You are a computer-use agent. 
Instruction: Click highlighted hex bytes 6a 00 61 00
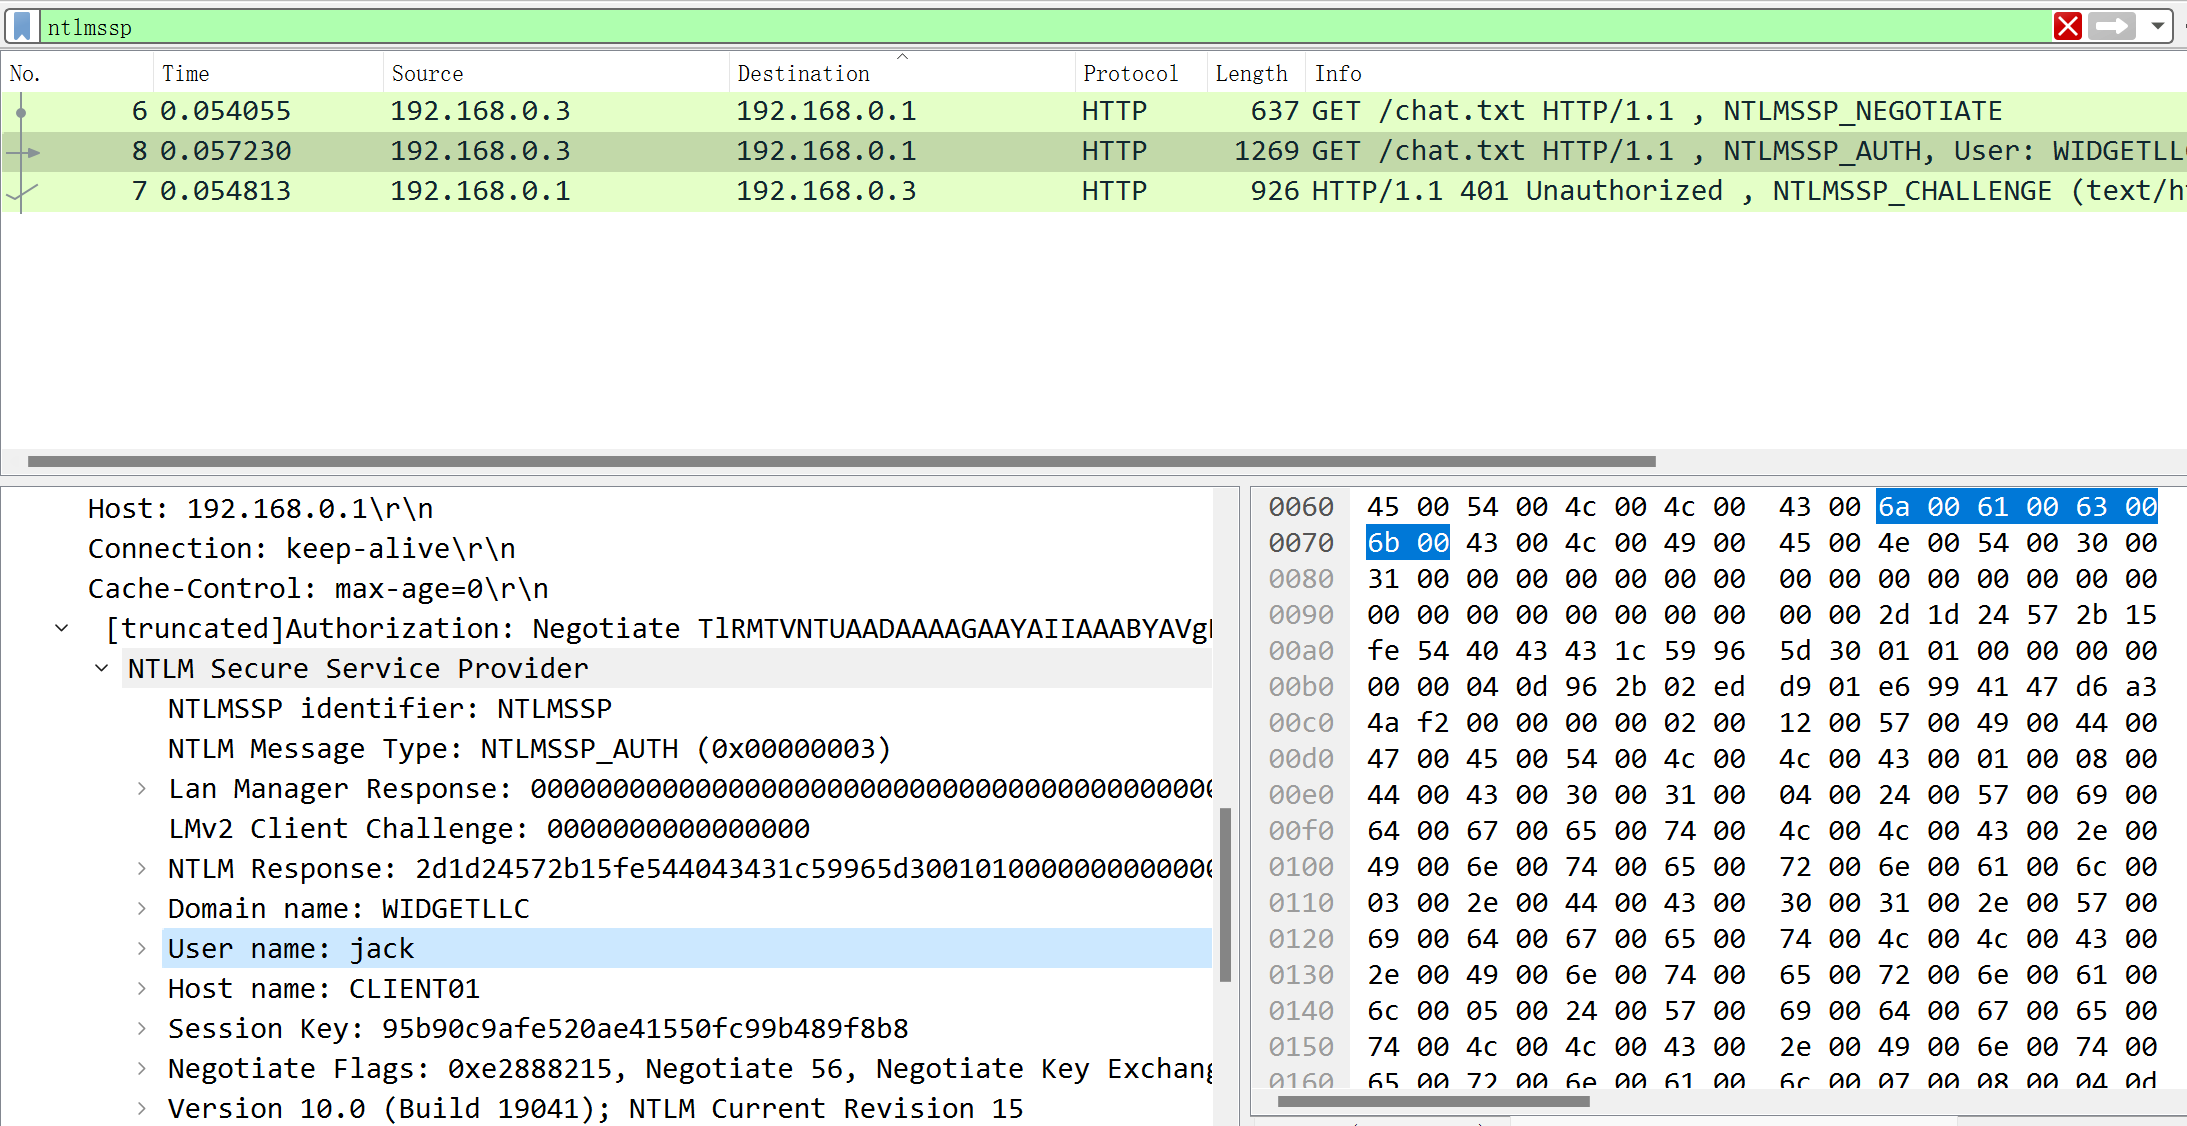click(x=1967, y=507)
